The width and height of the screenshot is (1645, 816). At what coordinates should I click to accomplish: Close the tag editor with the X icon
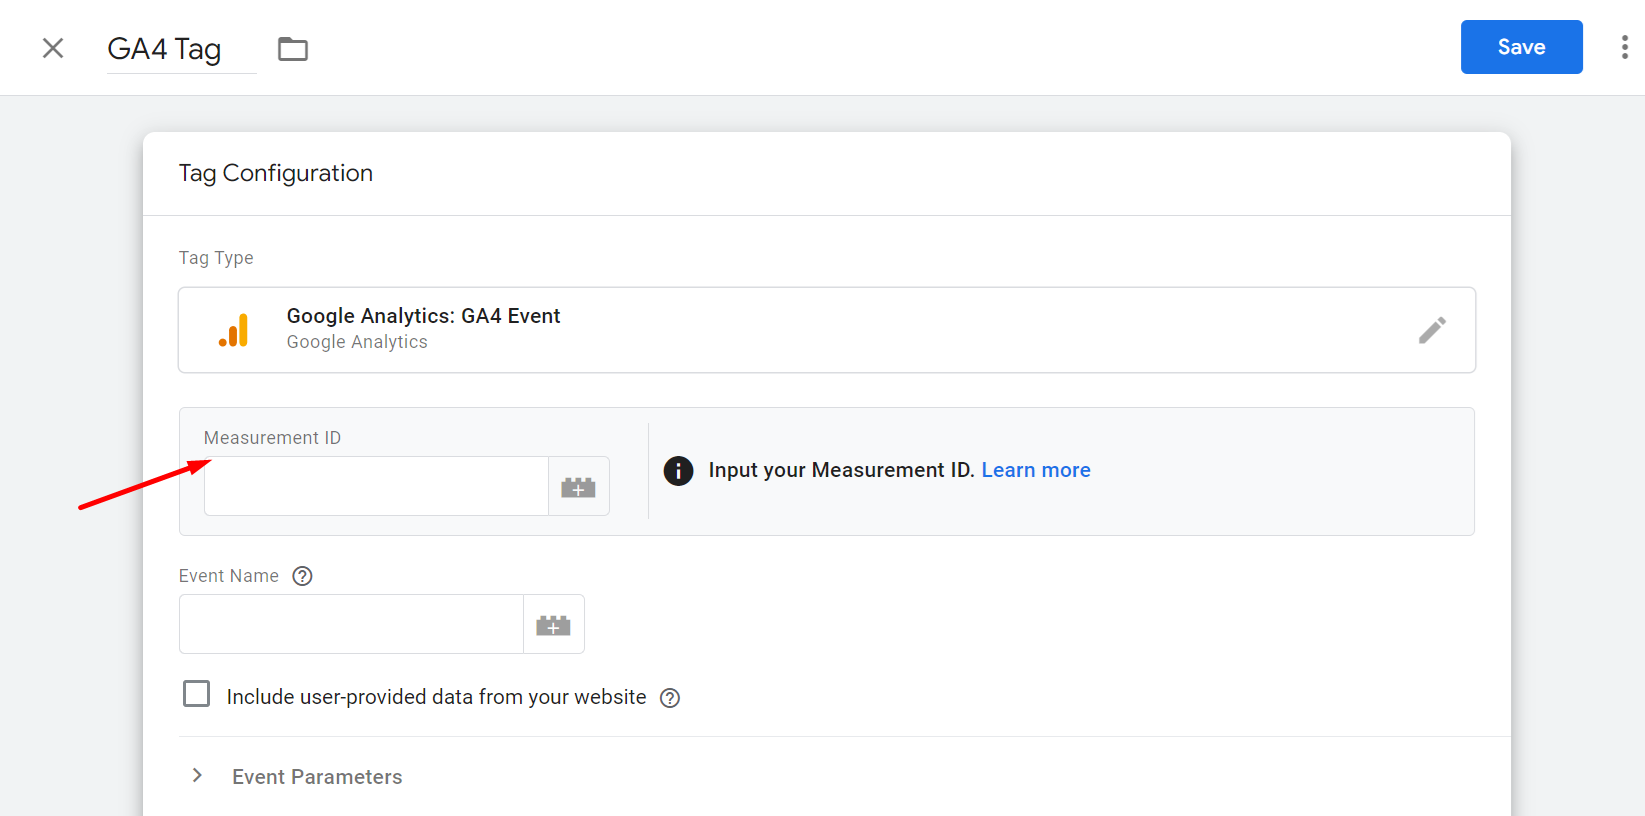point(53,48)
